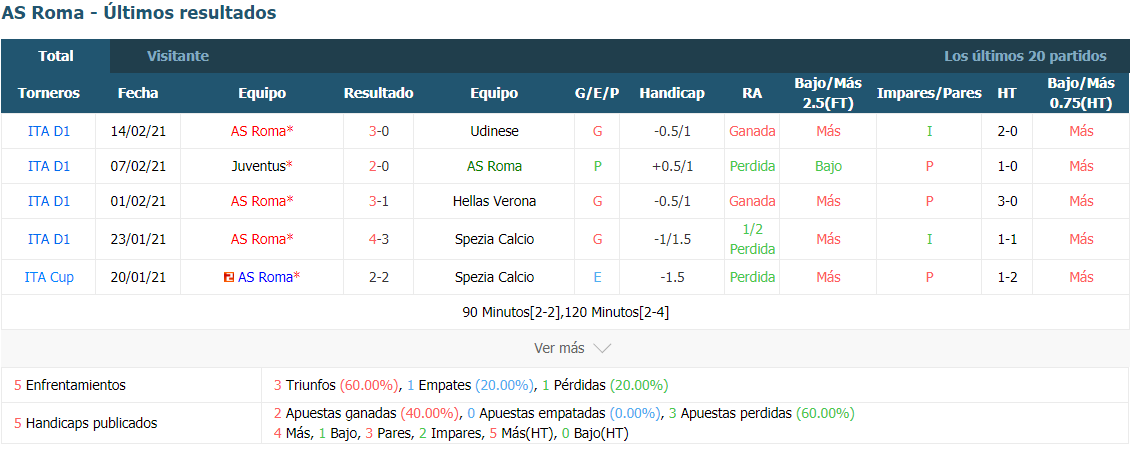1136x451 pixels.
Task: Click the Handicap column header
Action: point(672,93)
